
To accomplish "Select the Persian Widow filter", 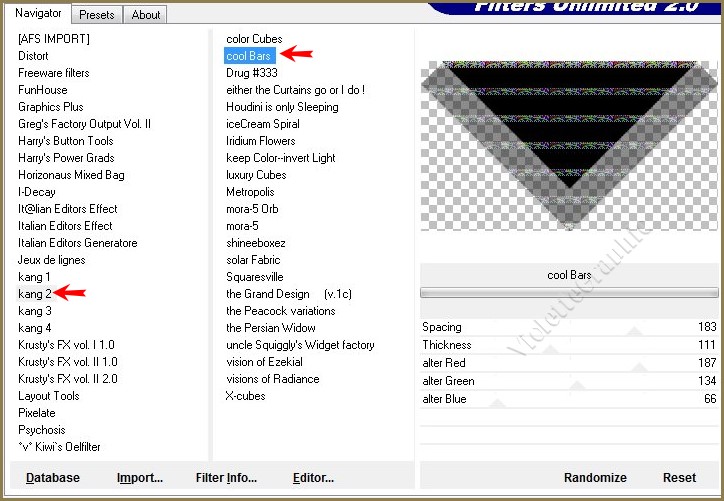I will [x=270, y=328].
